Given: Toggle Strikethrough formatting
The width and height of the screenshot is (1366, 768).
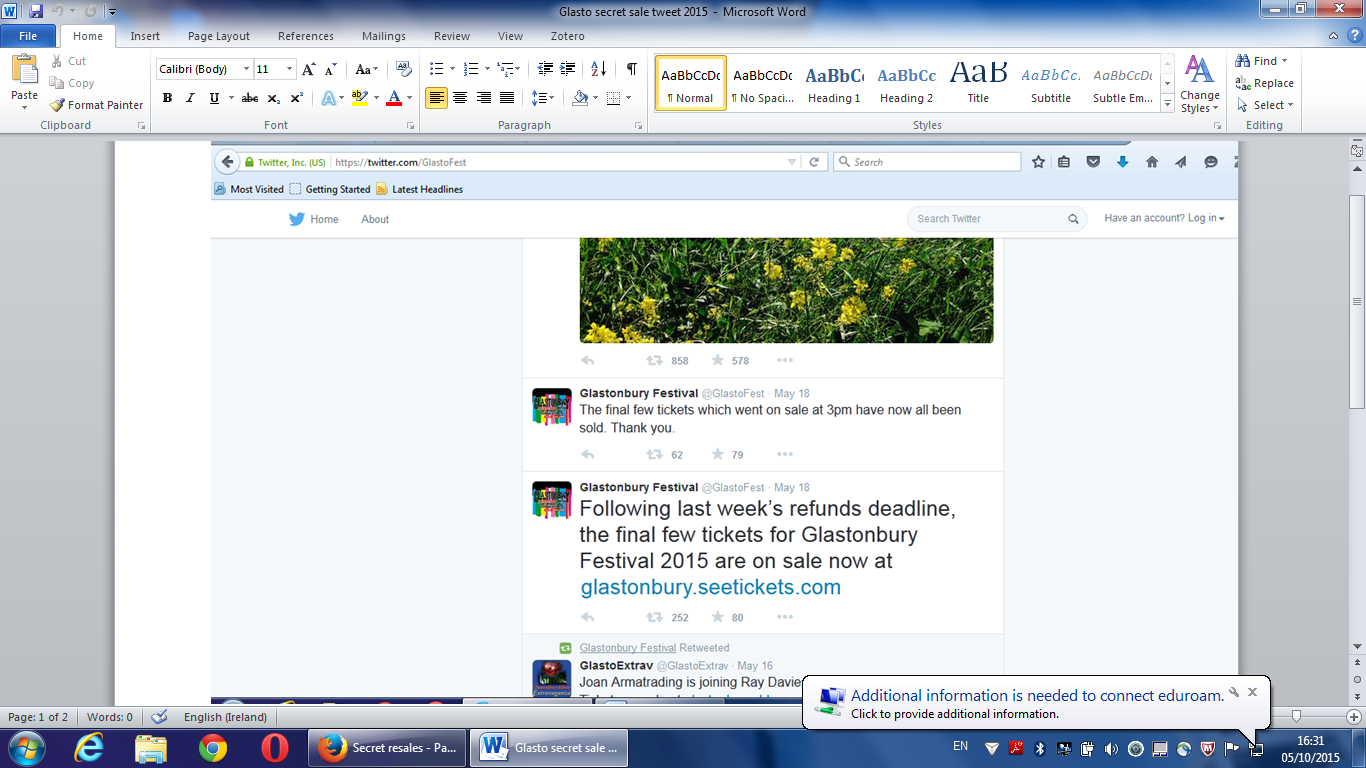Looking at the screenshot, I should (250, 98).
